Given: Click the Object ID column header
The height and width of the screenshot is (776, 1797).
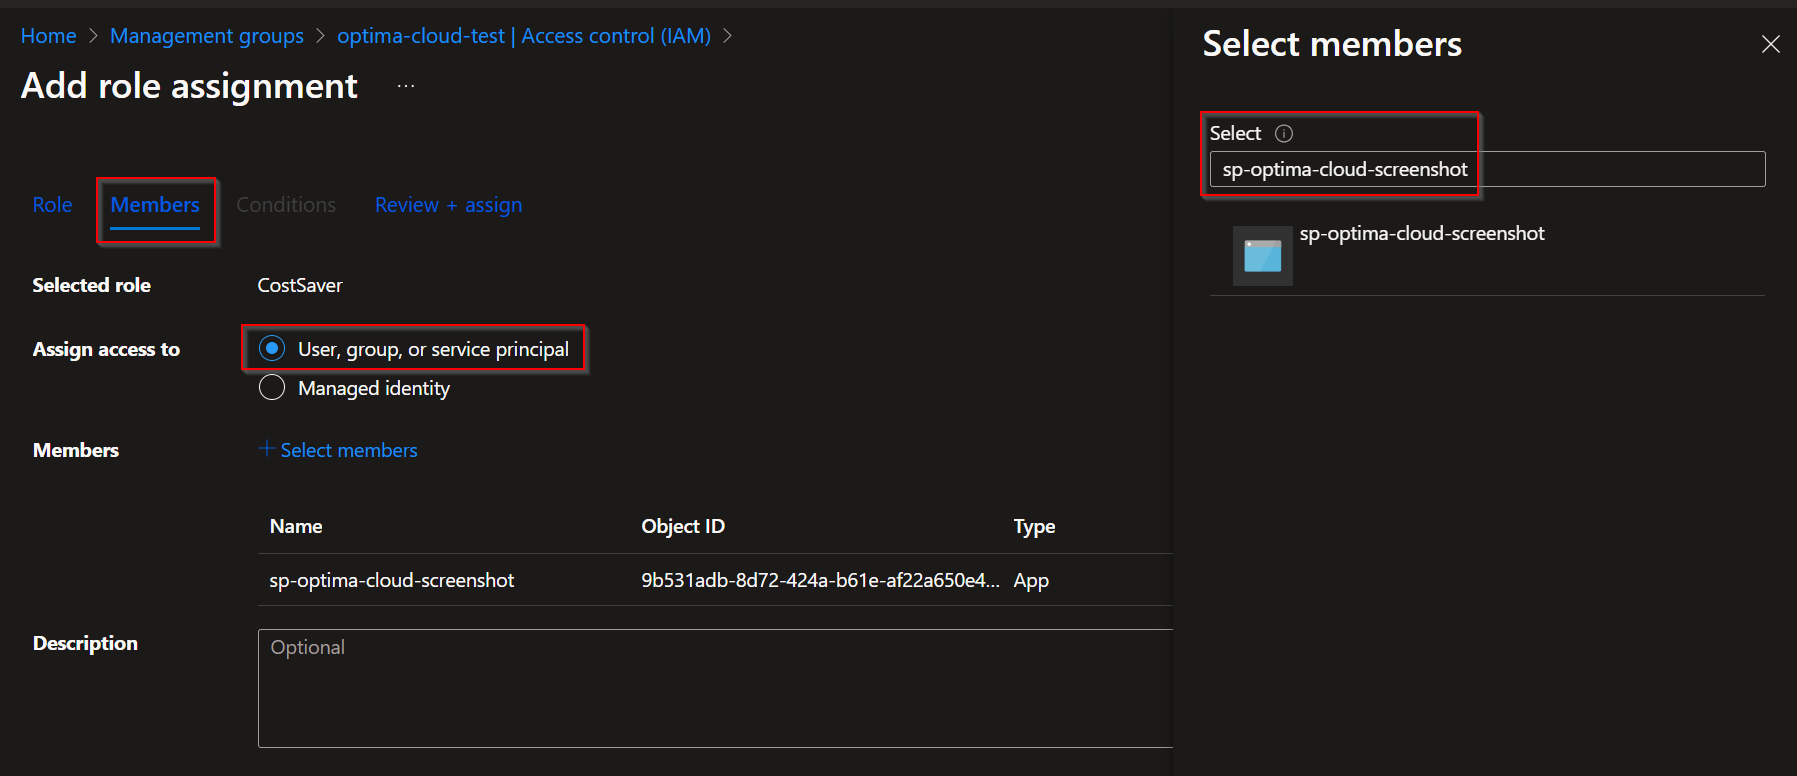Looking at the screenshot, I should 683,526.
